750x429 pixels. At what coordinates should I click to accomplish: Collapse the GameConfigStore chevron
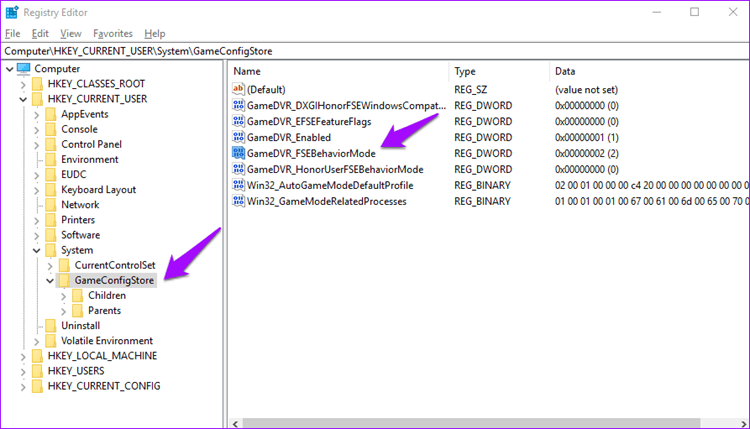point(50,281)
